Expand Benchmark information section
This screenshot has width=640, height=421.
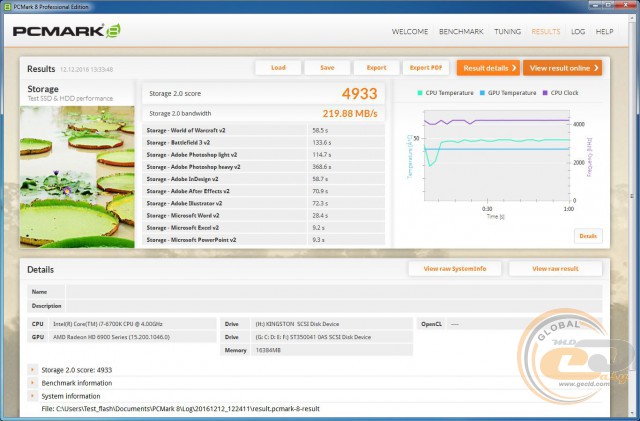tap(33, 383)
